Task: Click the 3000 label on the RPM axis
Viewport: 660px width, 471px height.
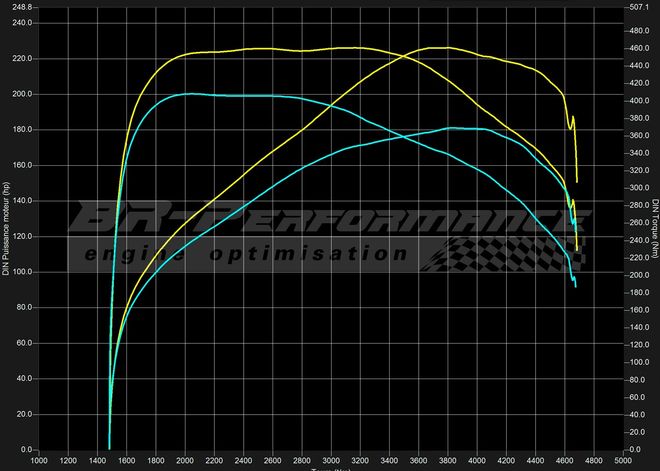Action: [x=331, y=461]
